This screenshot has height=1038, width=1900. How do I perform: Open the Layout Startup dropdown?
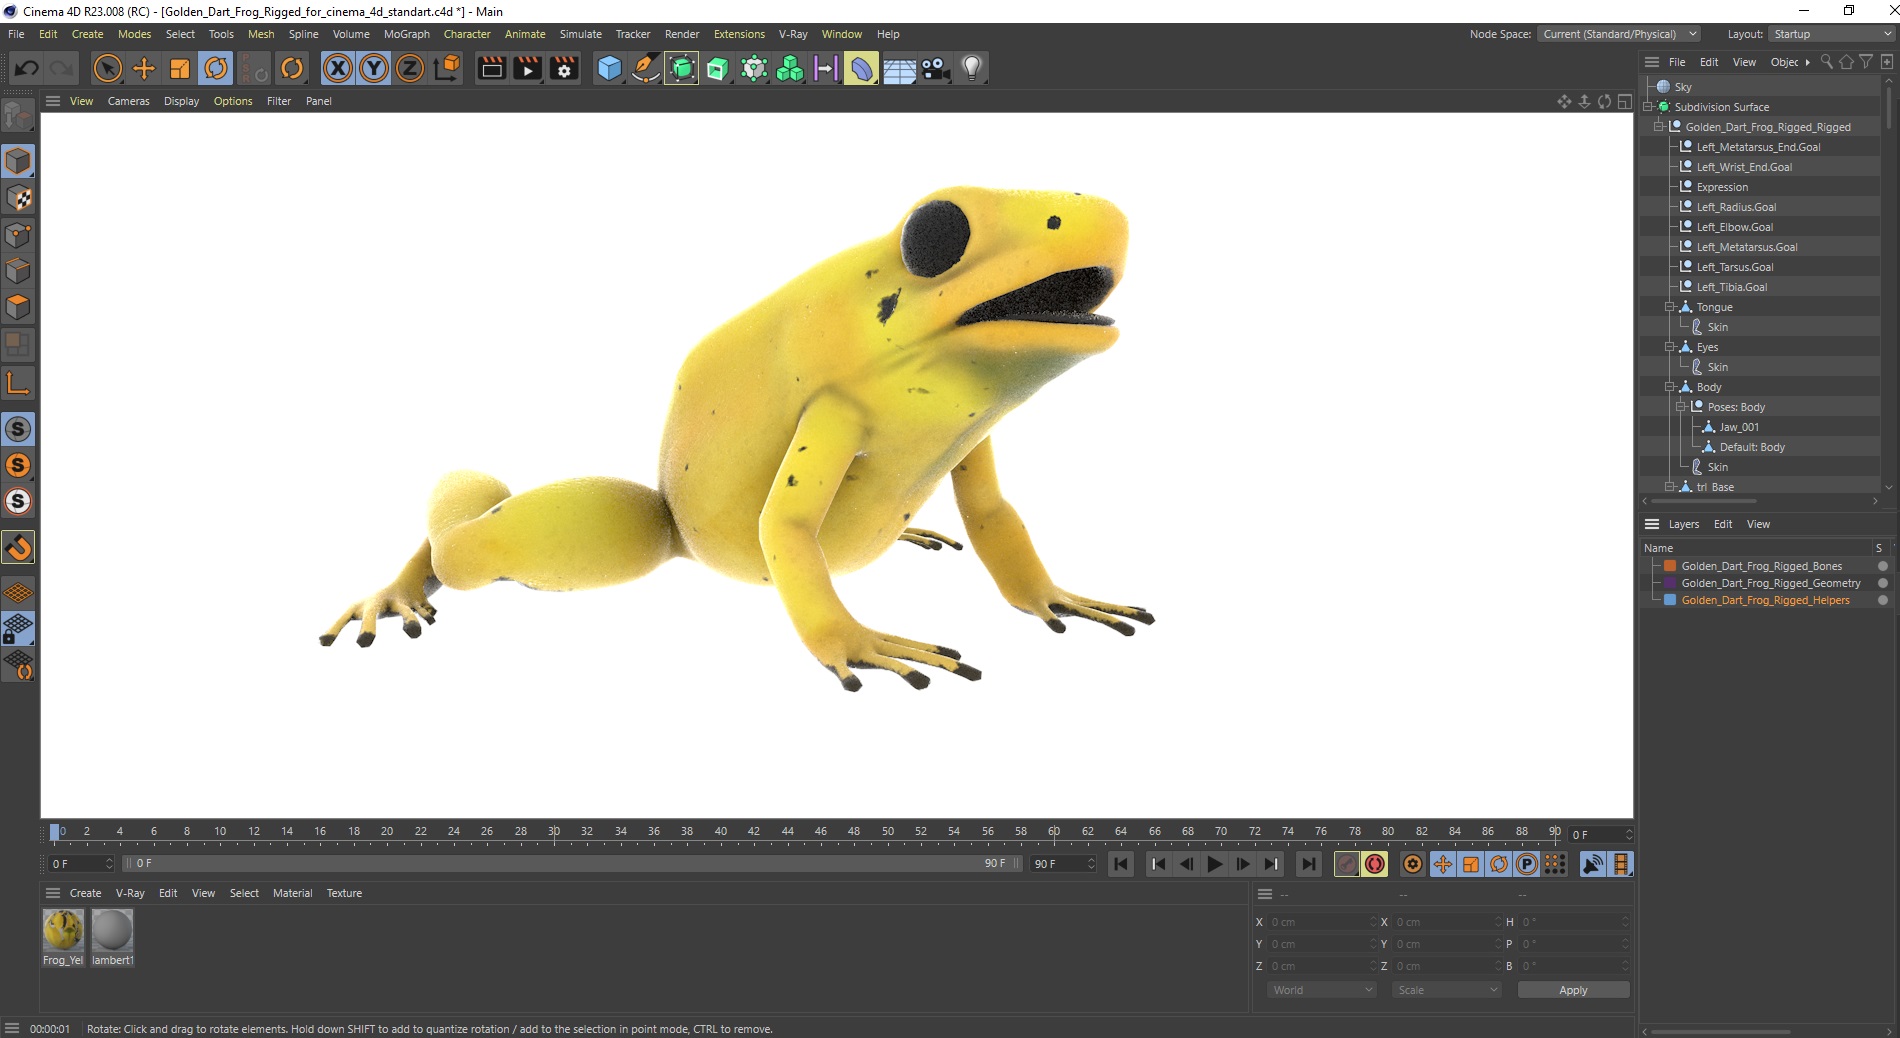(x=1832, y=34)
